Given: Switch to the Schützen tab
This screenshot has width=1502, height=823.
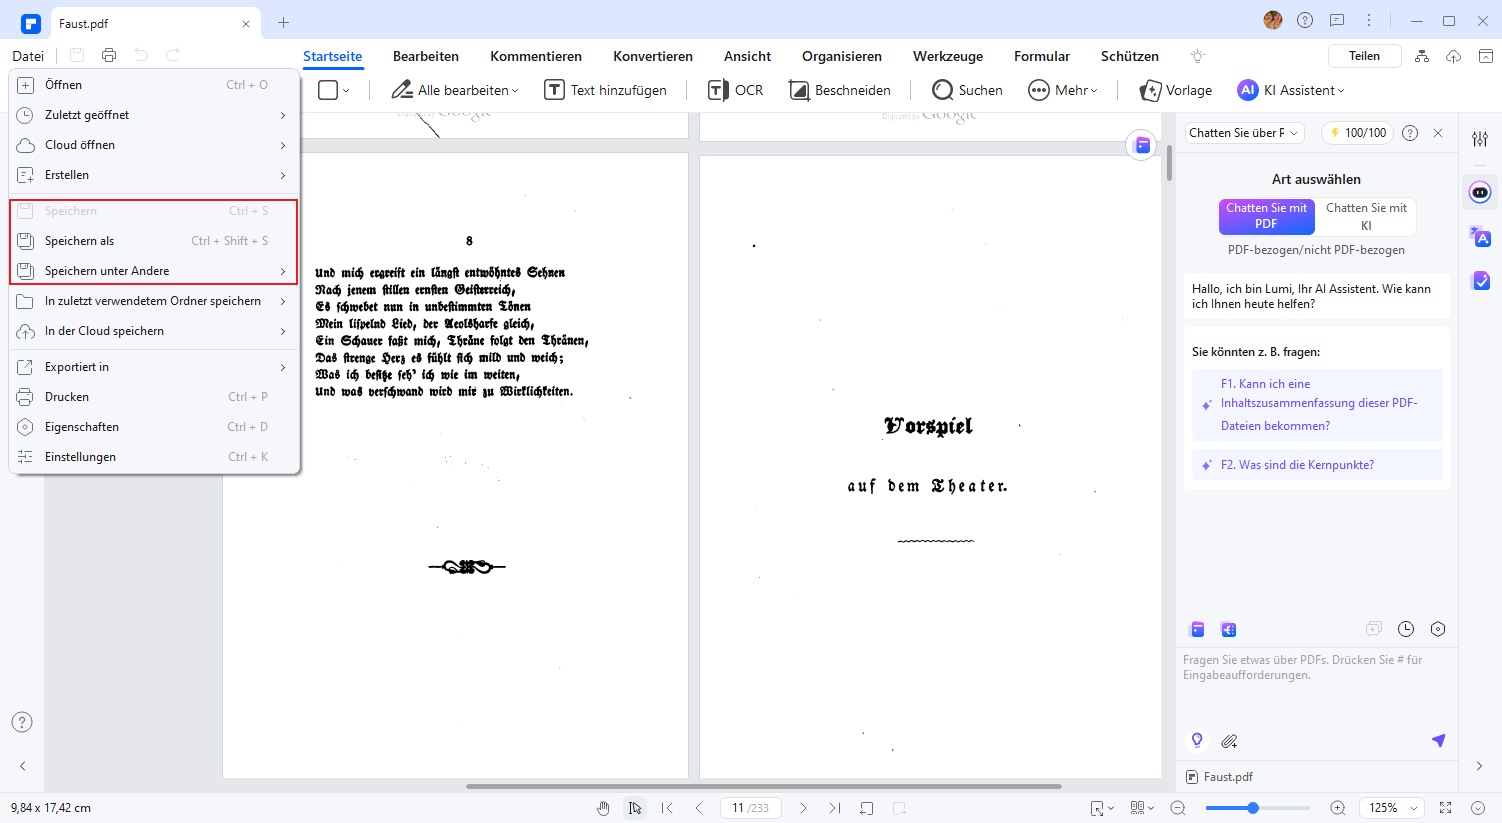Looking at the screenshot, I should coord(1130,56).
